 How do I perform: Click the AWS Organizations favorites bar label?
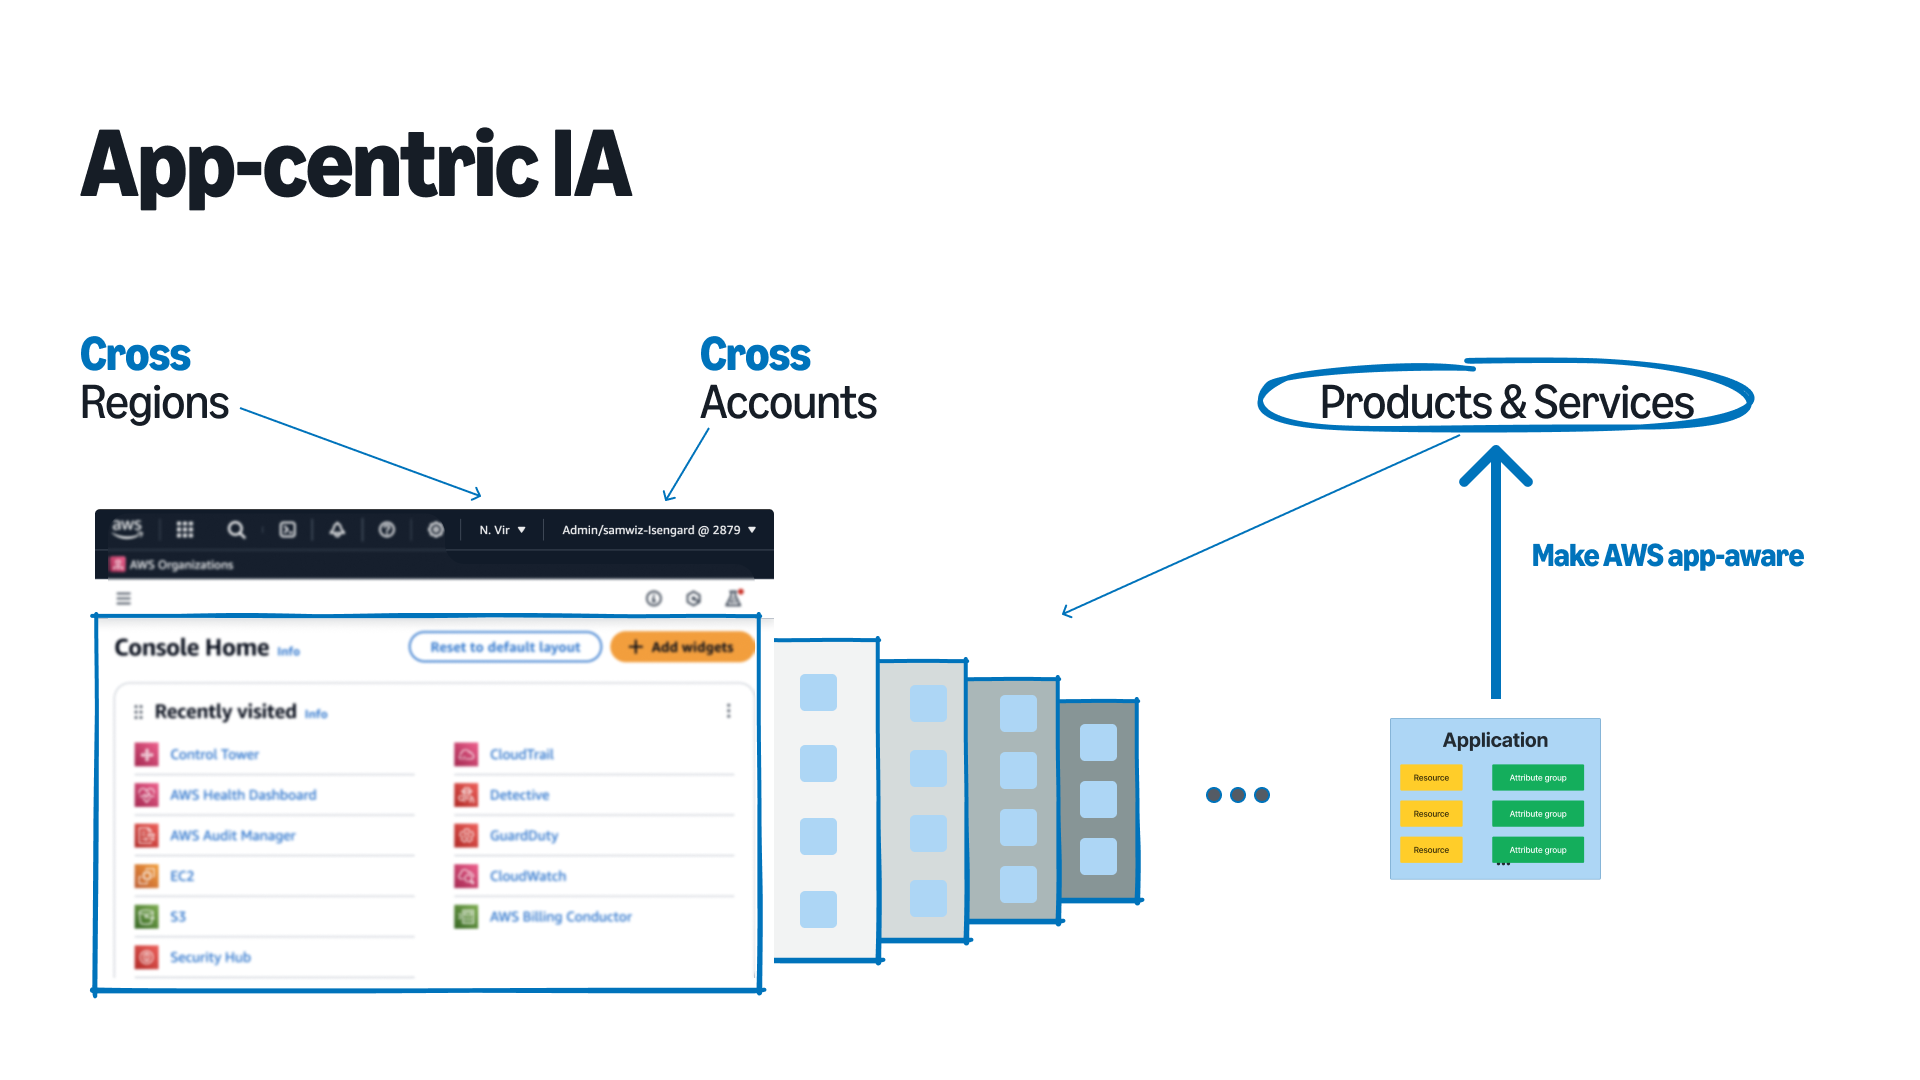click(181, 565)
